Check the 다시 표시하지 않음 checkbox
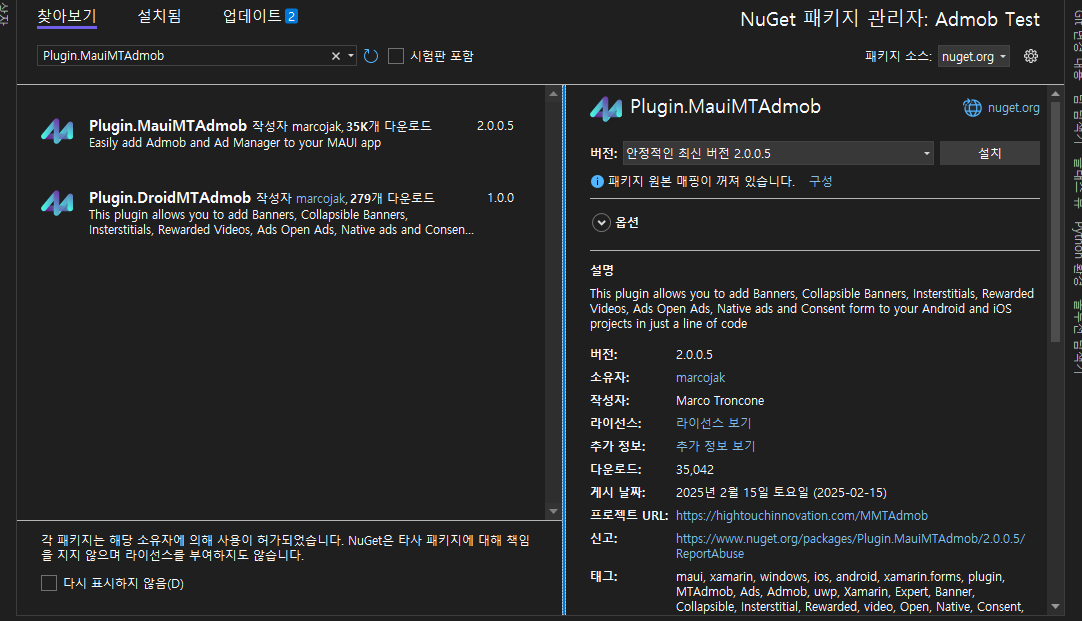 (x=48, y=583)
